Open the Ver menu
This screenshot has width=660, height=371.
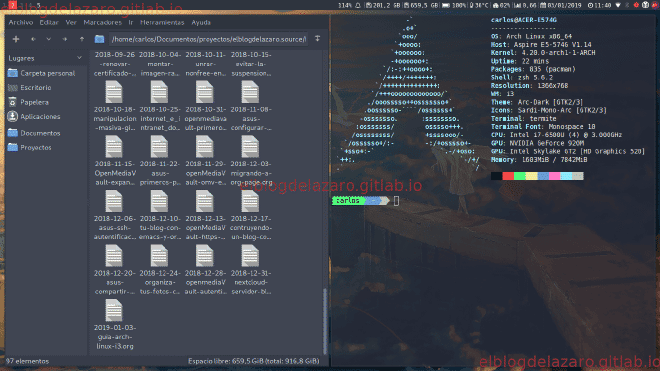[x=71, y=22]
